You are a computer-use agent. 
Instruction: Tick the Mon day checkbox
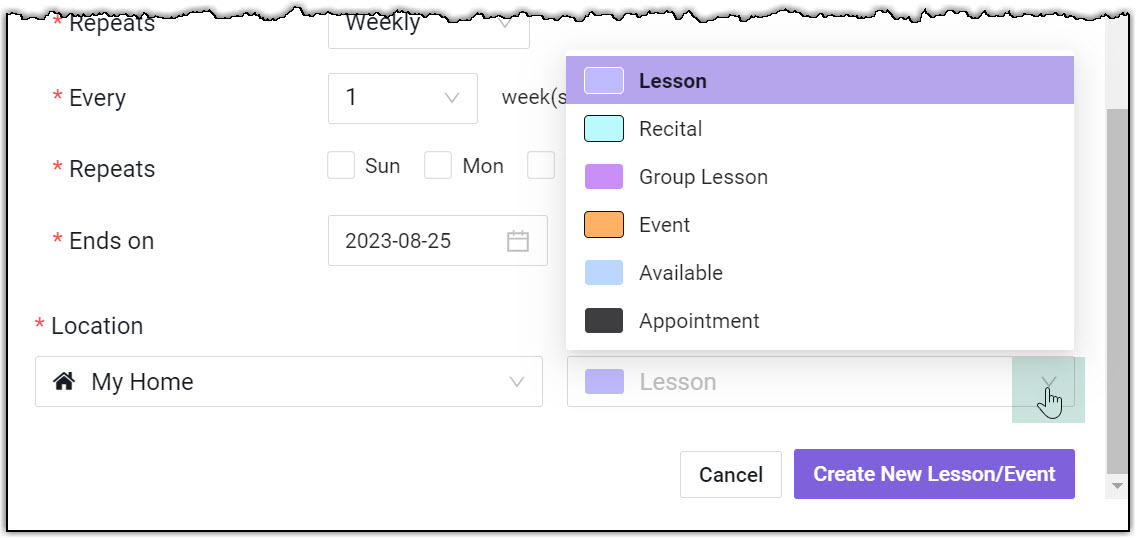click(438, 166)
